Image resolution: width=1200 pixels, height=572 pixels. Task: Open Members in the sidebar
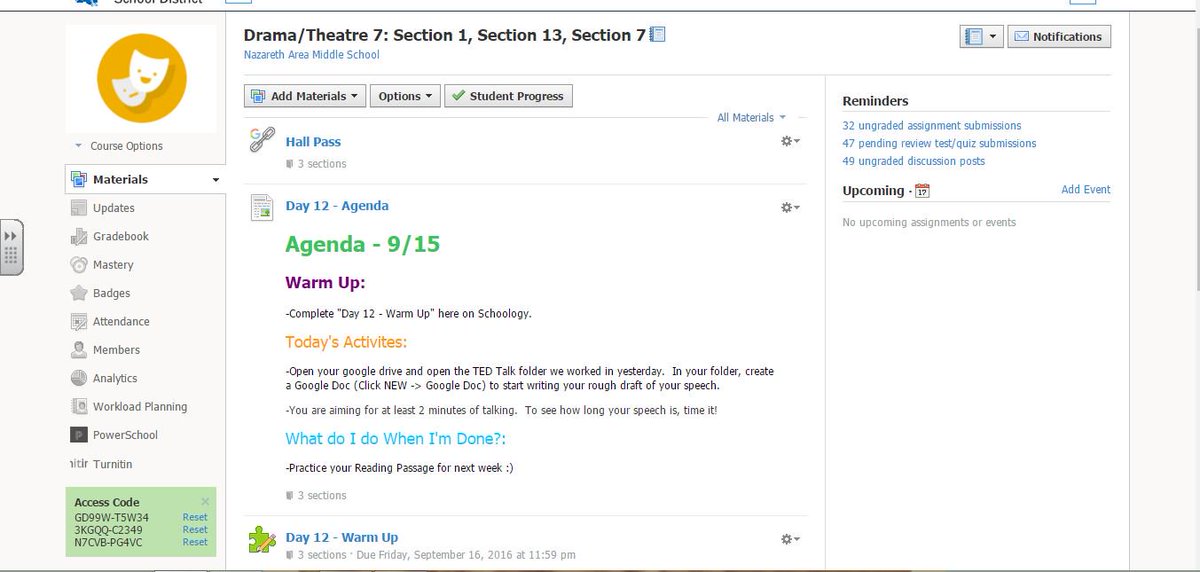pos(117,350)
